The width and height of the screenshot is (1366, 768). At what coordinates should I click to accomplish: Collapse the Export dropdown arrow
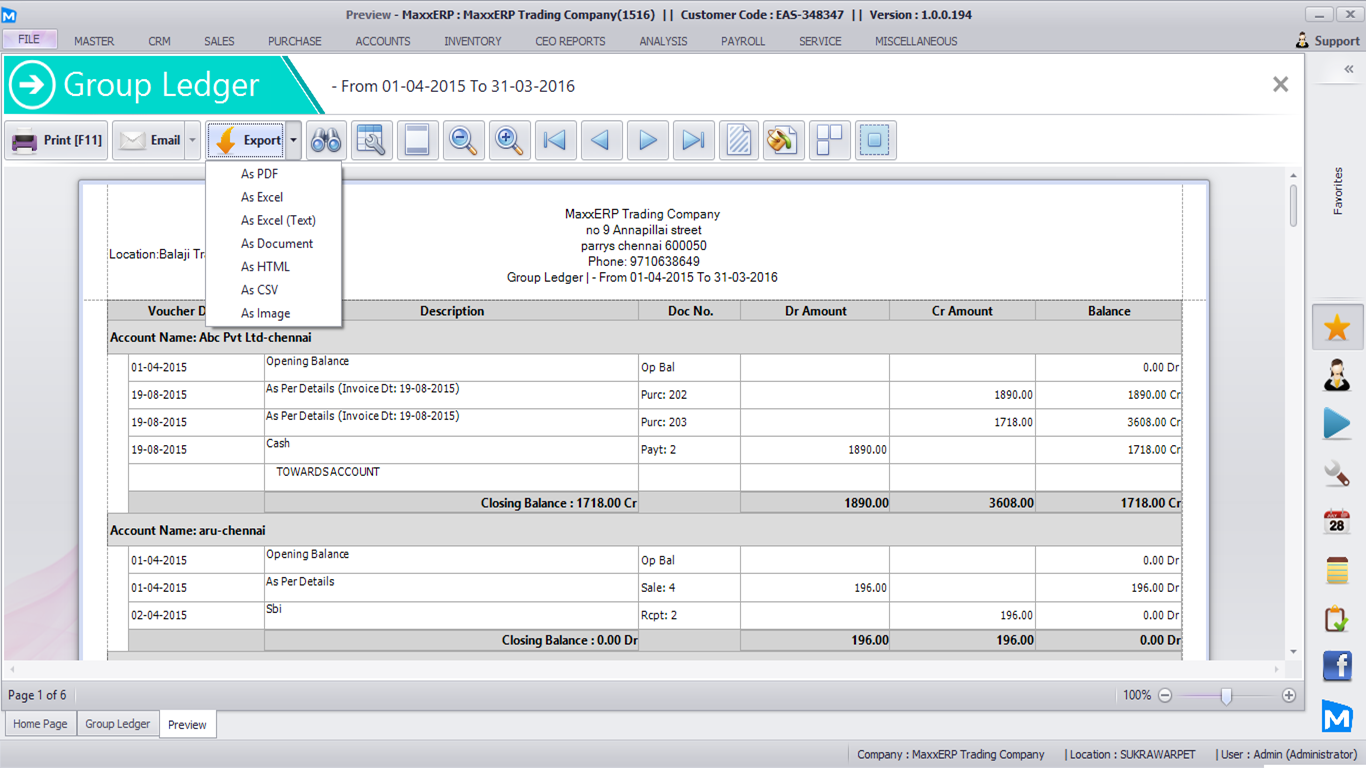[293, 141]
